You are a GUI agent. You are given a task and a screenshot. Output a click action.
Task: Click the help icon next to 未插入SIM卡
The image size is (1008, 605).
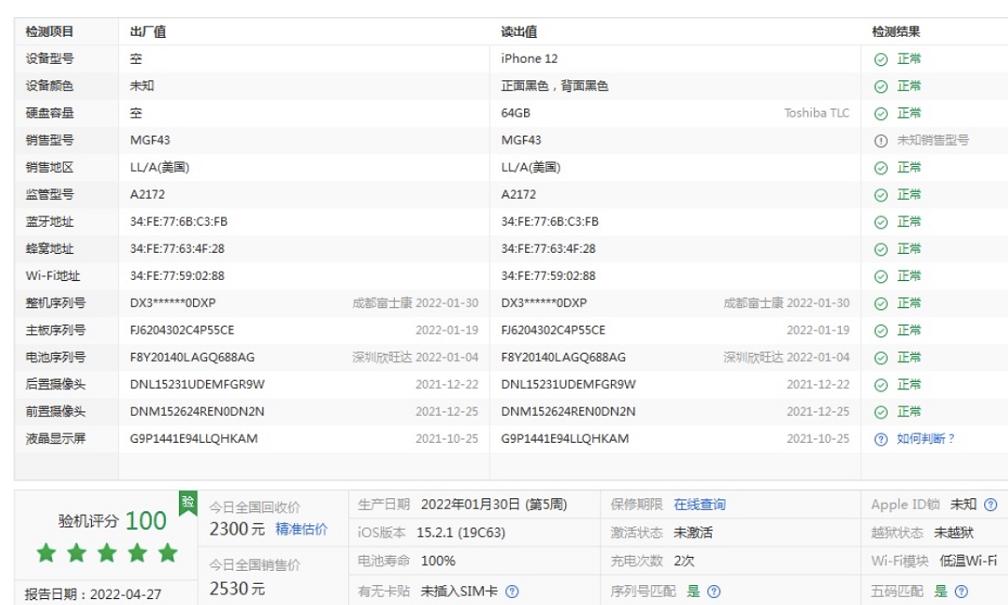tap(510, 593)
